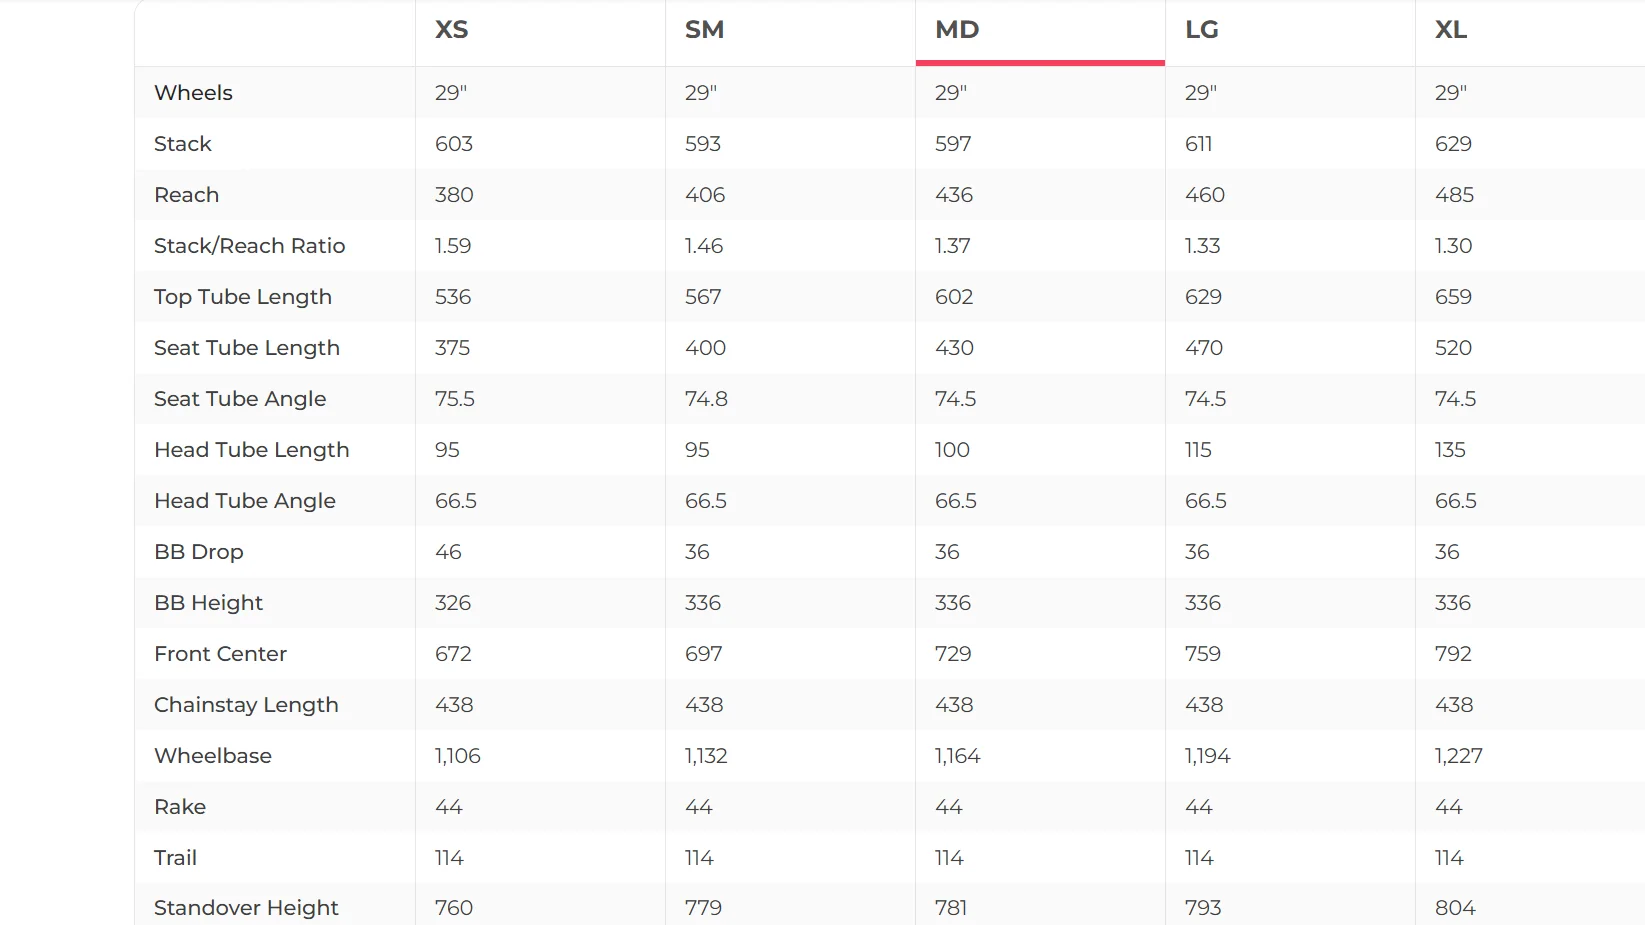Click the MD reach value 436
Viewport: 1645px width, 925px height.
point(954,195)
